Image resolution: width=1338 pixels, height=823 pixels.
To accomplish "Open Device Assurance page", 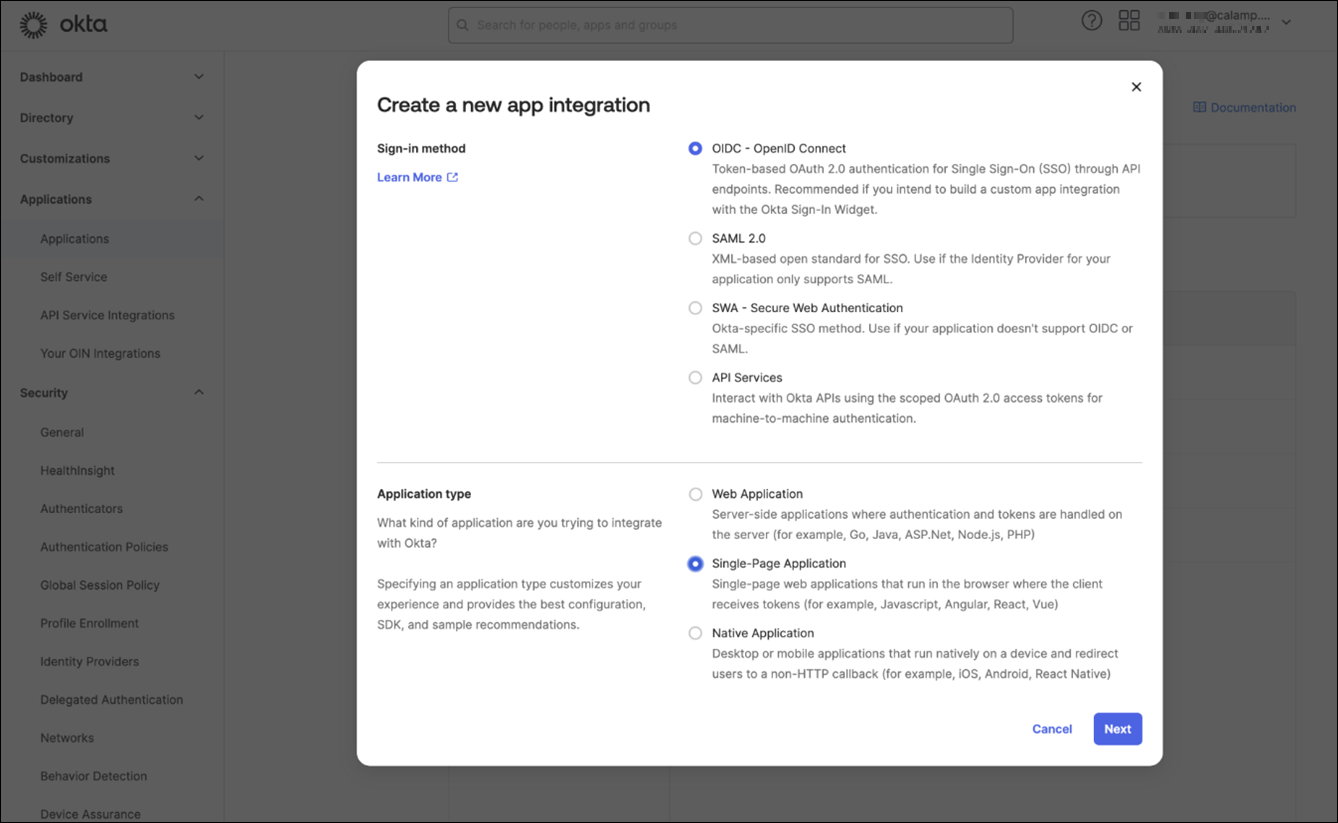I will (x=90, y=814).
